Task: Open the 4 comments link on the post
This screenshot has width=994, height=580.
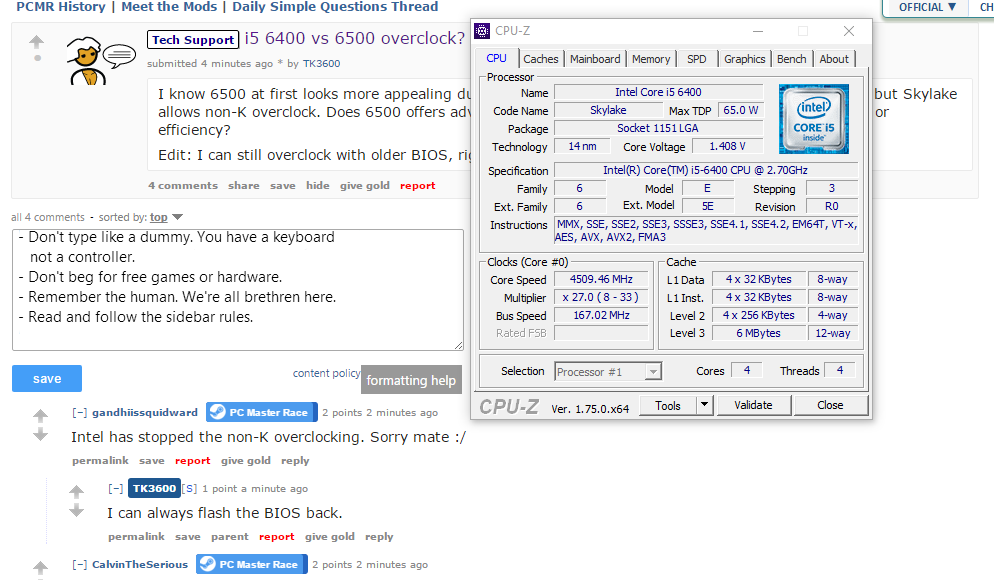Action: pyautogui.click(x=183, y=186)
